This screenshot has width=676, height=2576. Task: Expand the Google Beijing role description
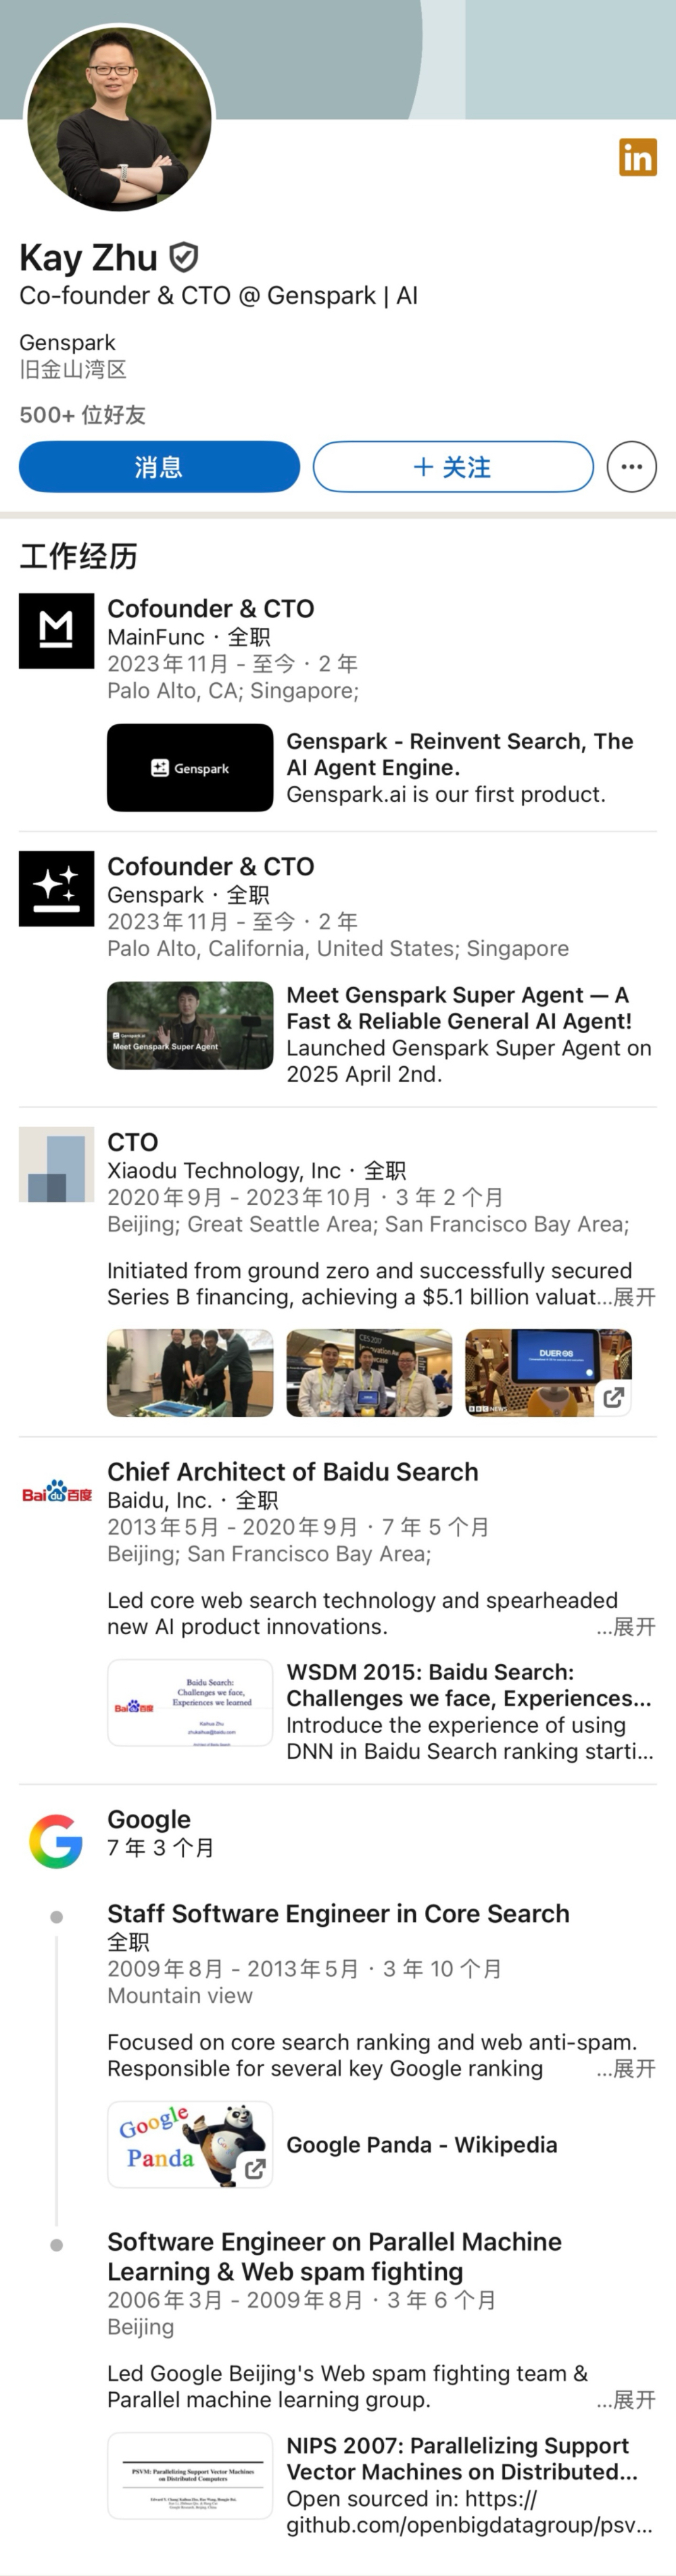[x=634, y=2400]
